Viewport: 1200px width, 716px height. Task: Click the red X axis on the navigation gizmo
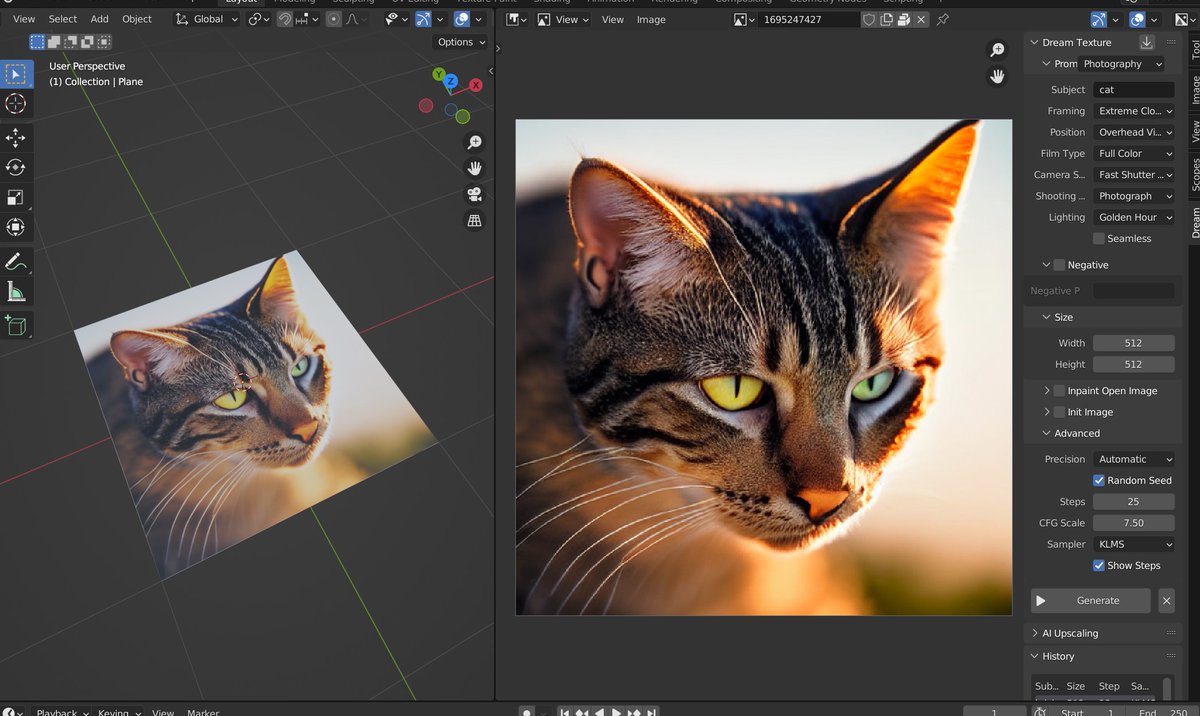(476, 85)
